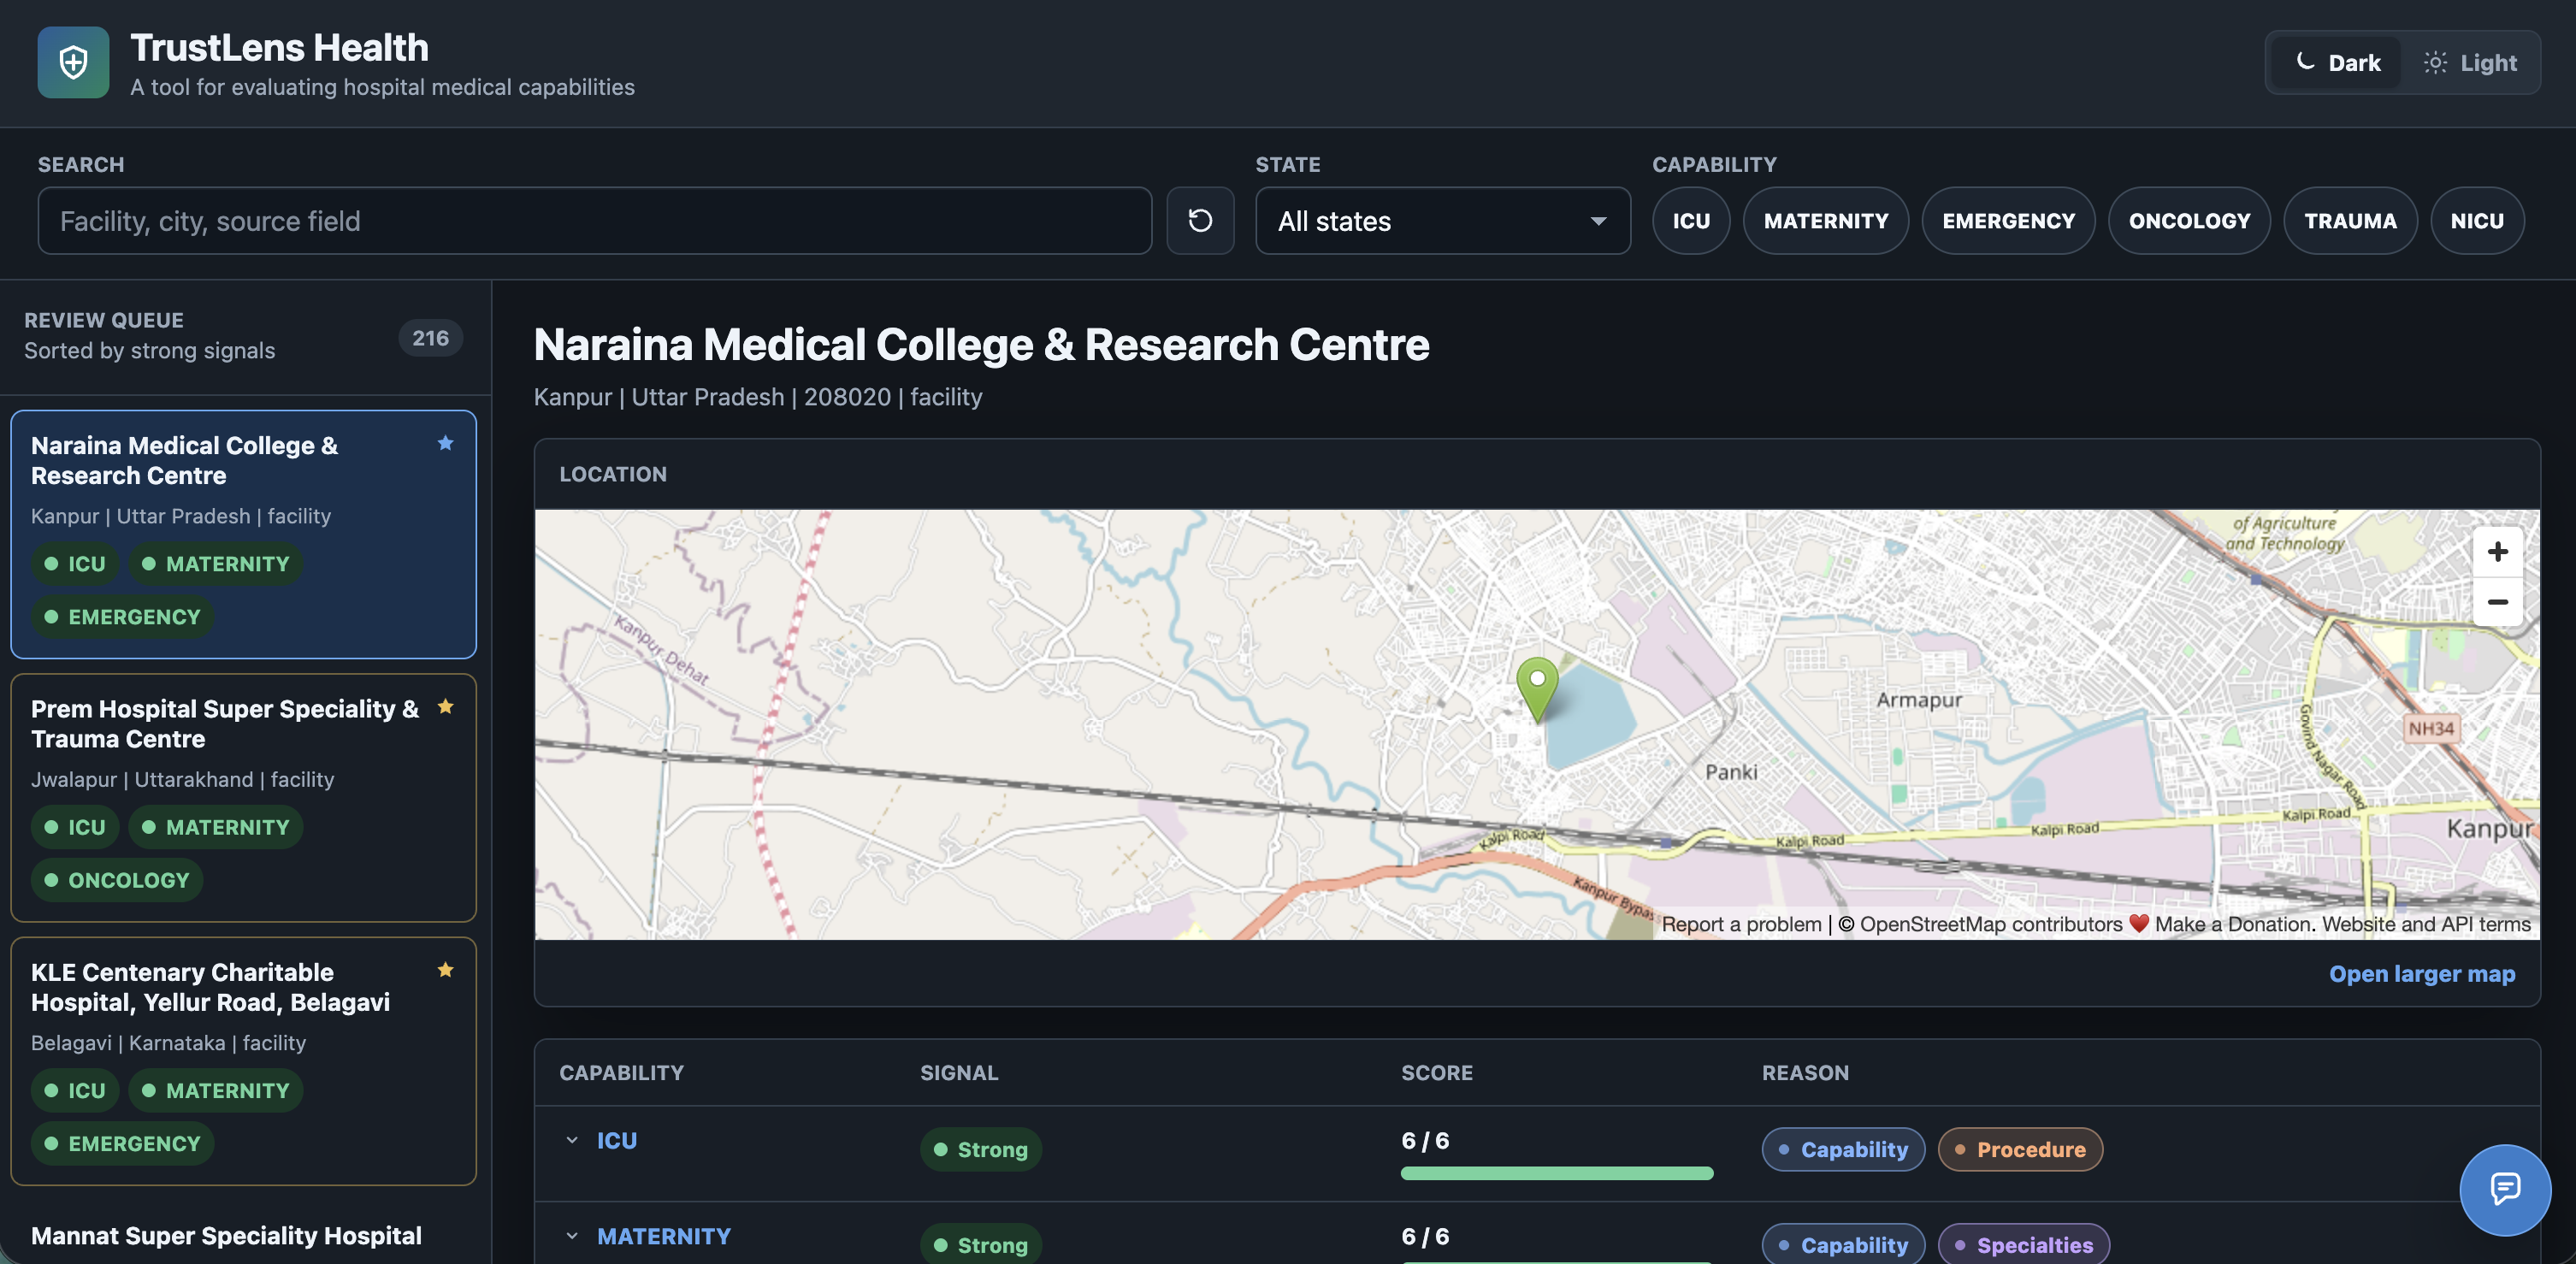Click MATERNITY tag on Naraina queue card
The height and width of the screenshot is (1264, 2576).
click(215, 563)
